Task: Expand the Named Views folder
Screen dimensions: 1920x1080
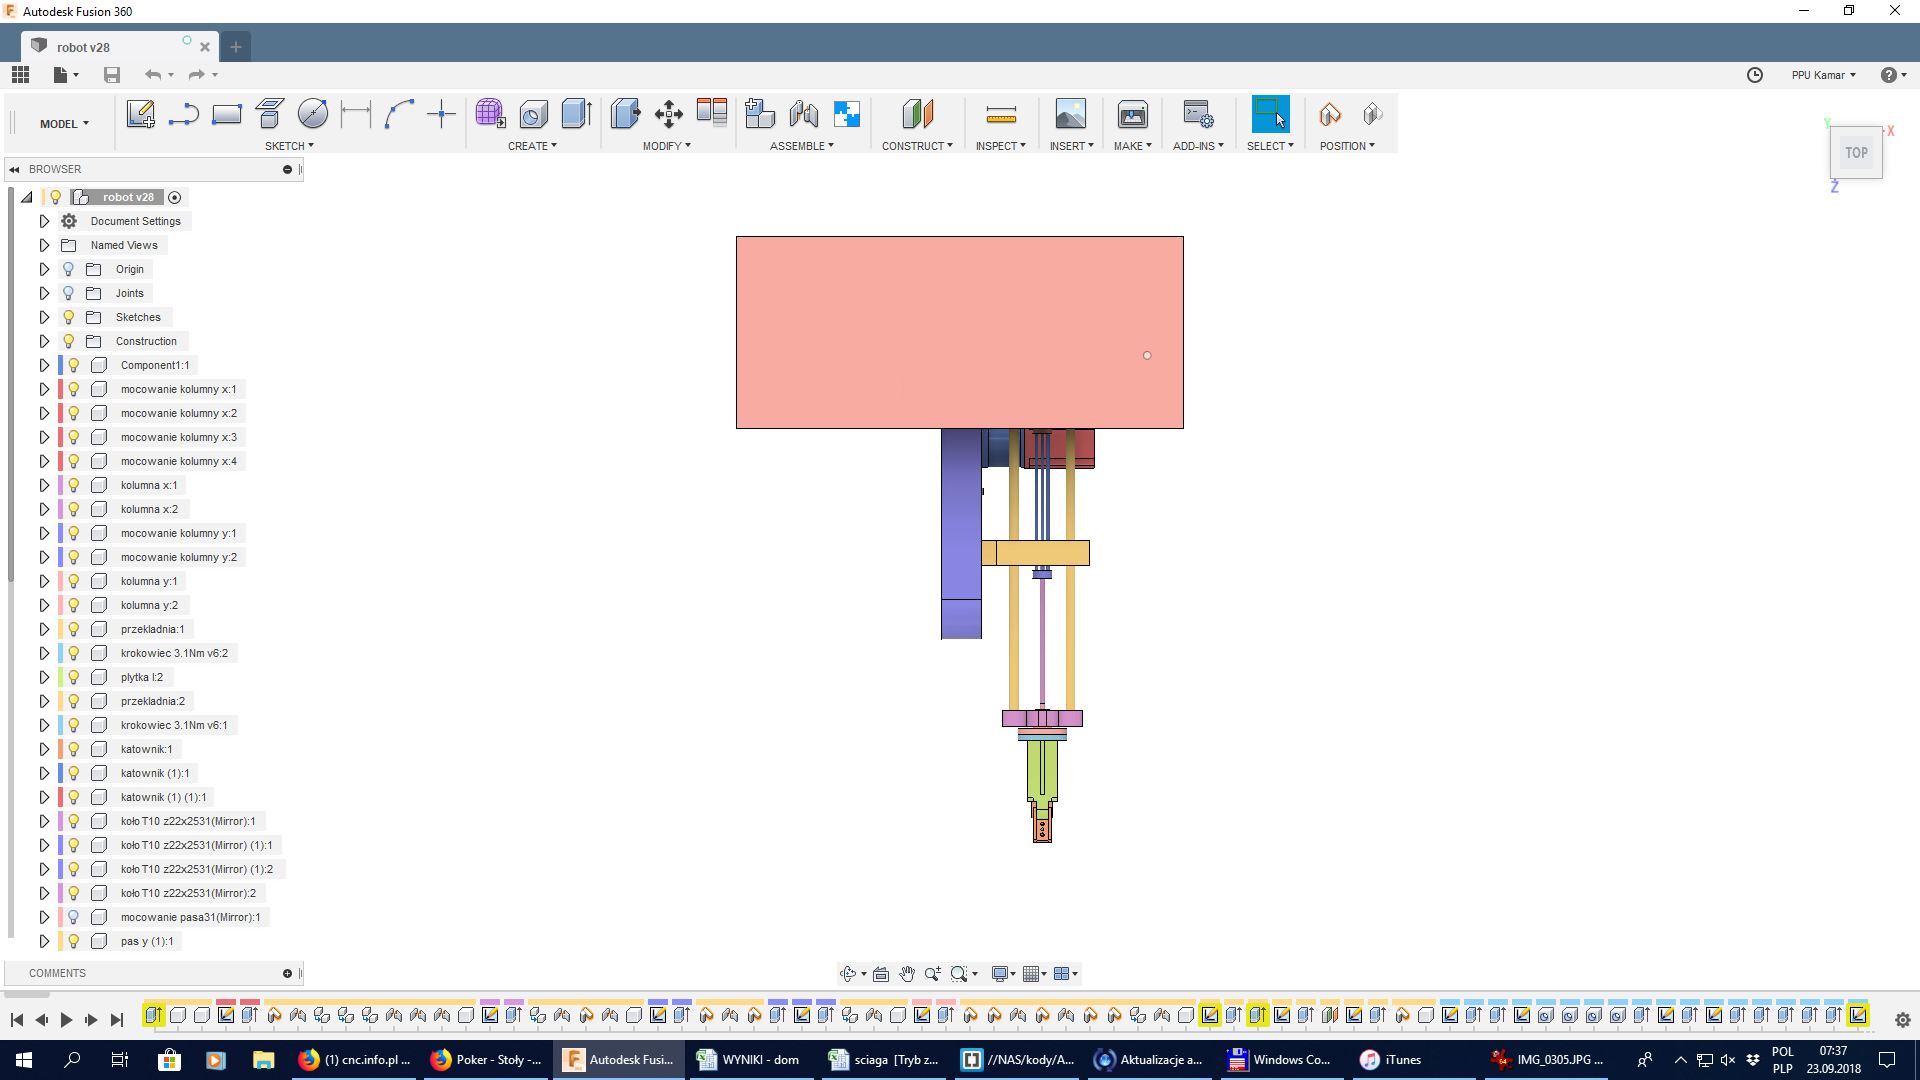Action: pos(44,244)
